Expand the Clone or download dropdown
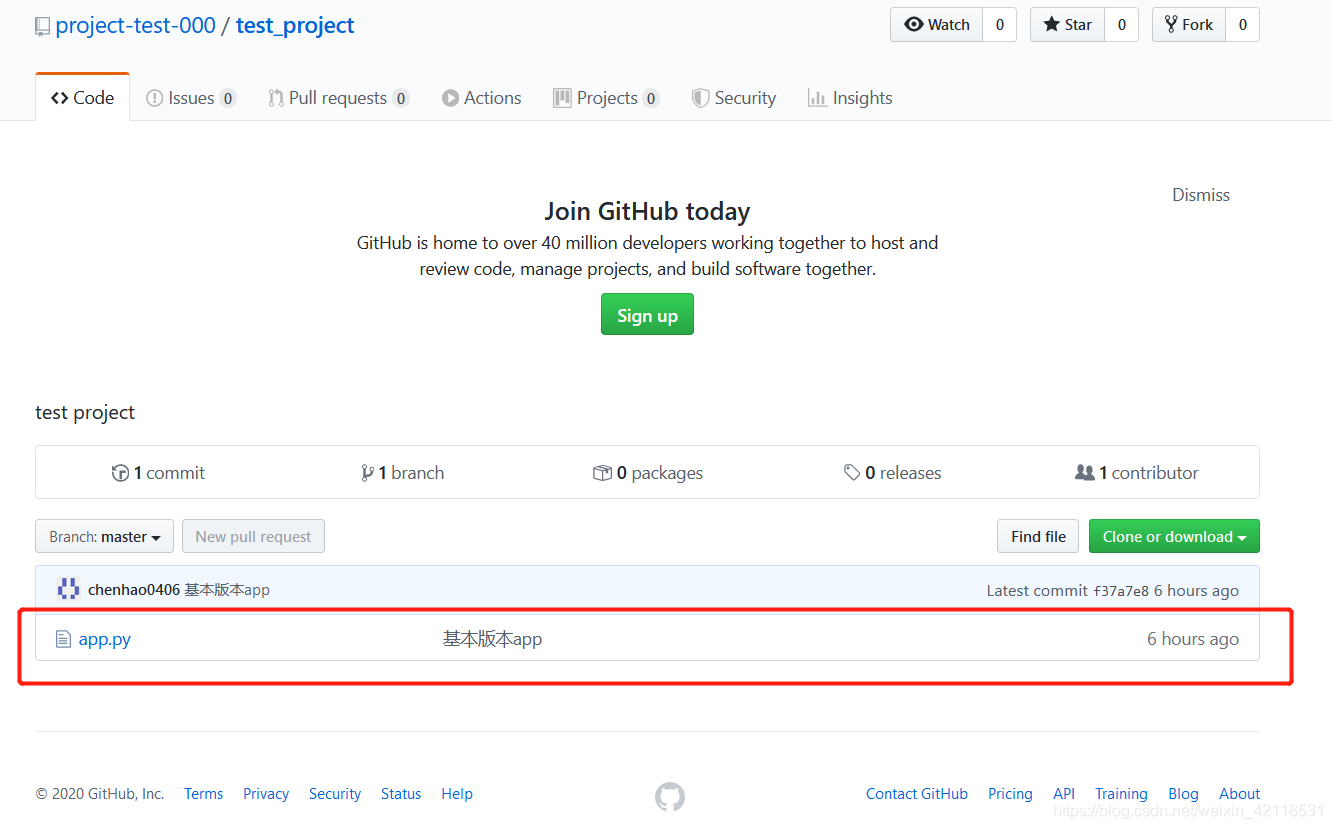This screenshot has width=1332, height=829. tap(1174, 537)
